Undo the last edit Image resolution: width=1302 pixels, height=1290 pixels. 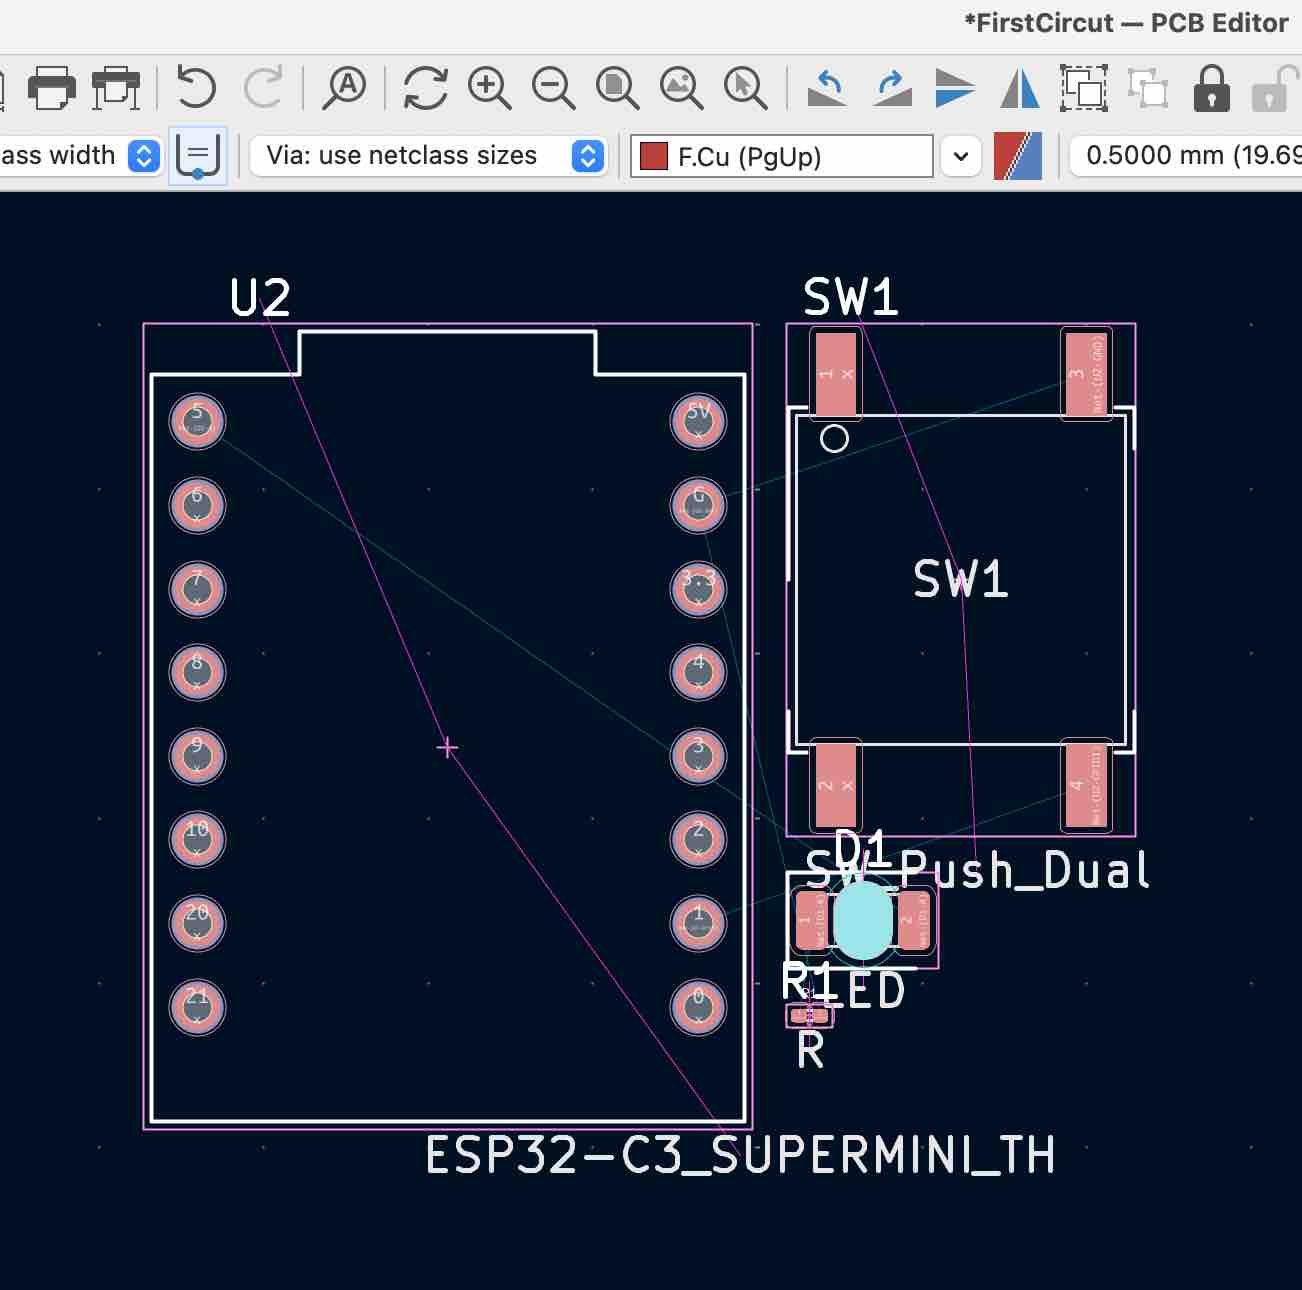point(196,87)
